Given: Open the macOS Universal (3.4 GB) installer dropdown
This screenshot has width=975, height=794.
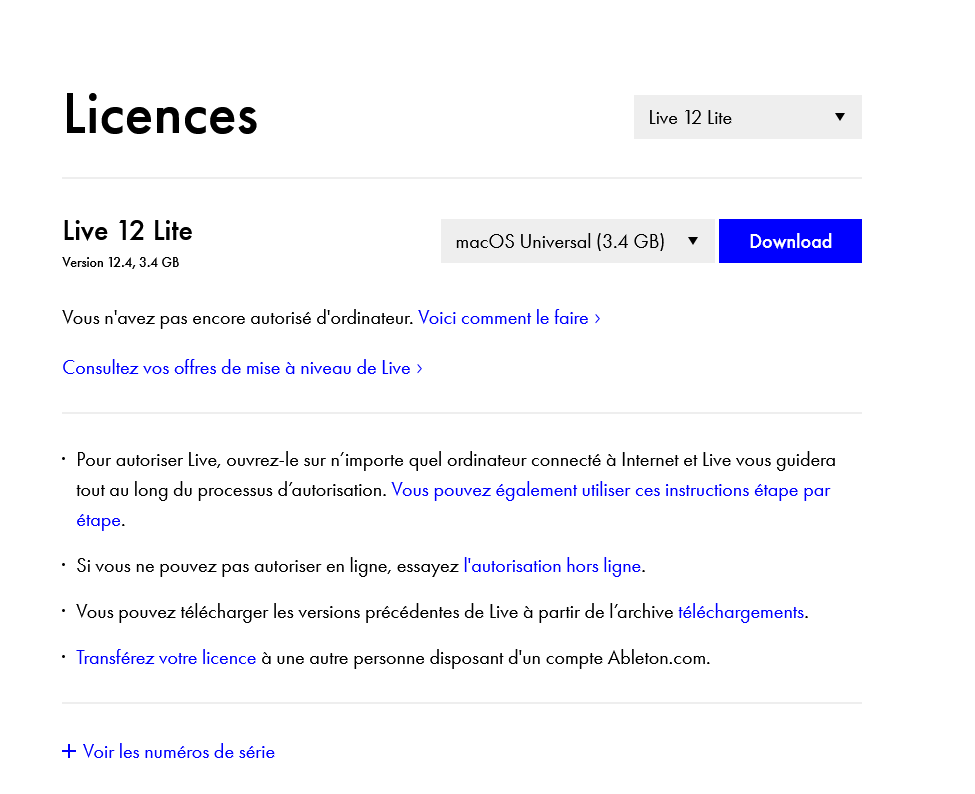Looking at the screenshot, I should click(578, 241).
